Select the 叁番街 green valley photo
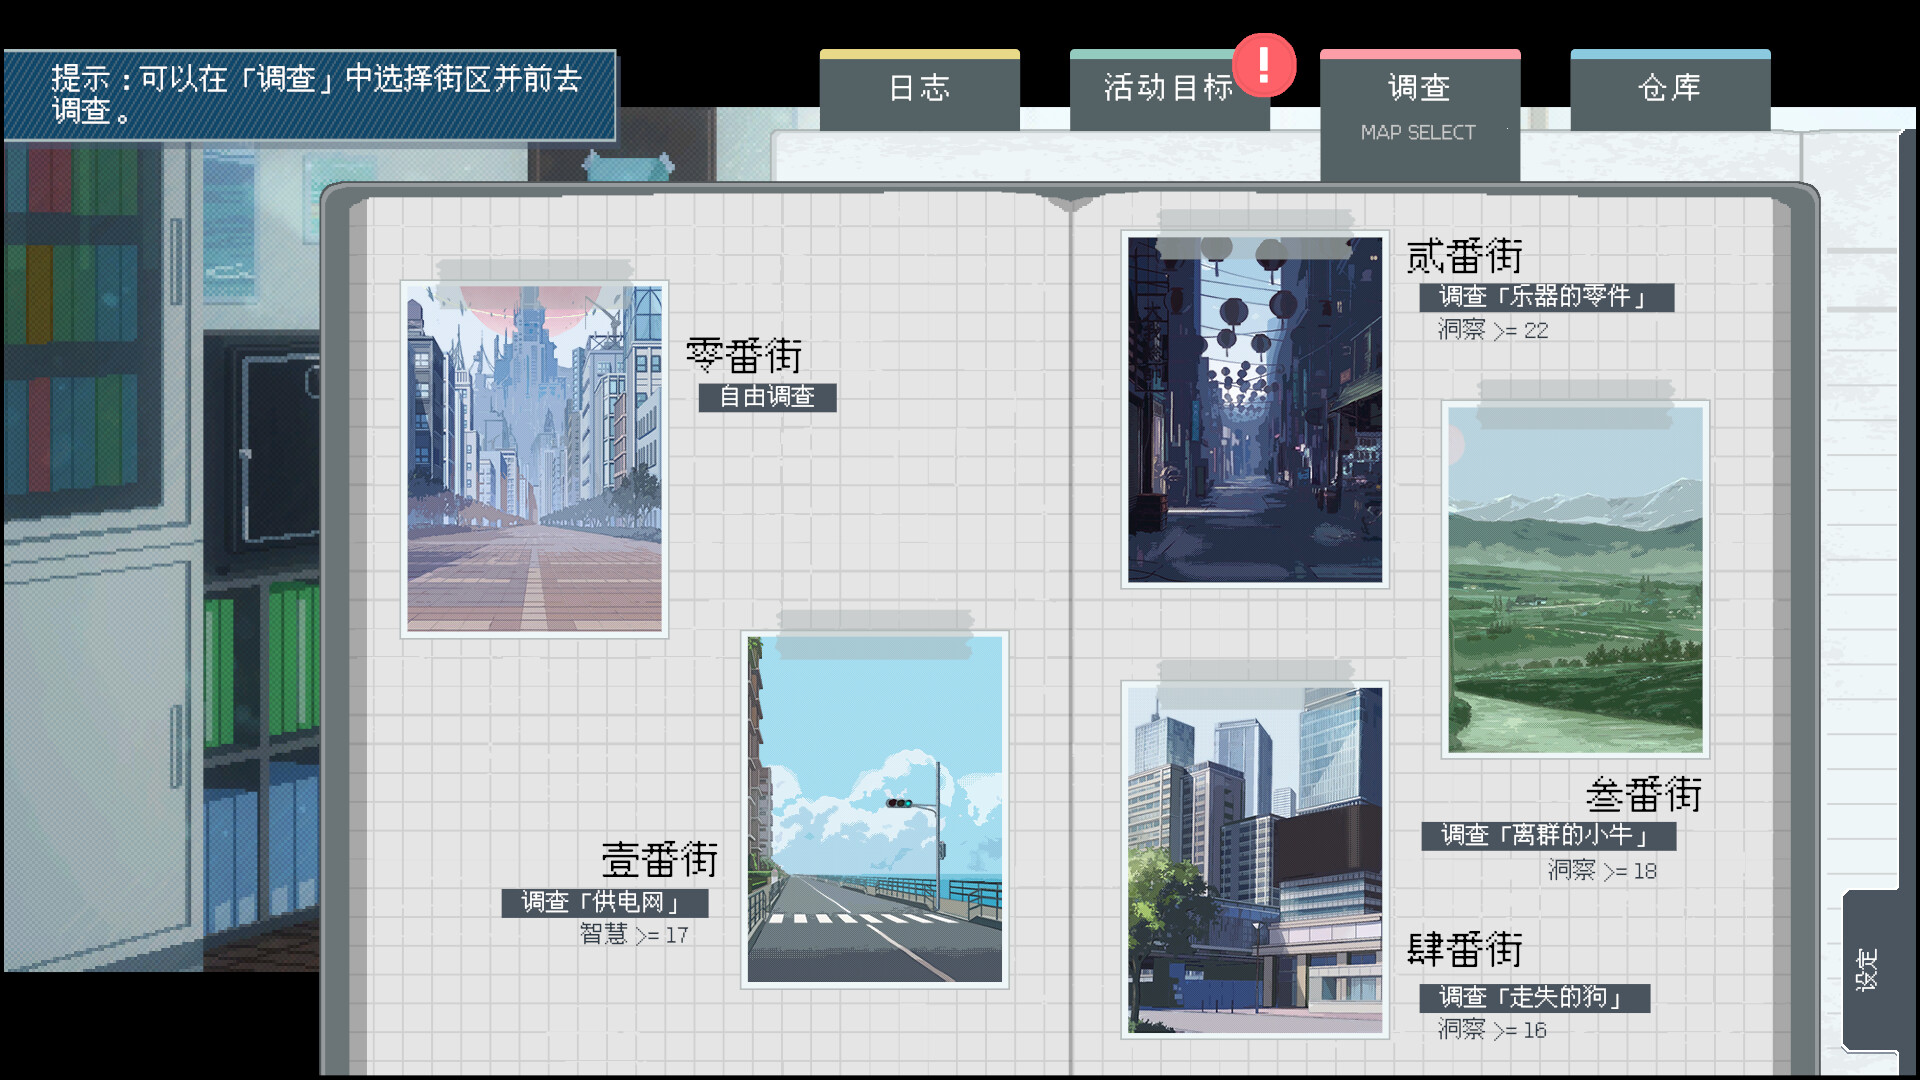The width and height of the screenshot is (1920, 1080). [x=1574, y=579]
